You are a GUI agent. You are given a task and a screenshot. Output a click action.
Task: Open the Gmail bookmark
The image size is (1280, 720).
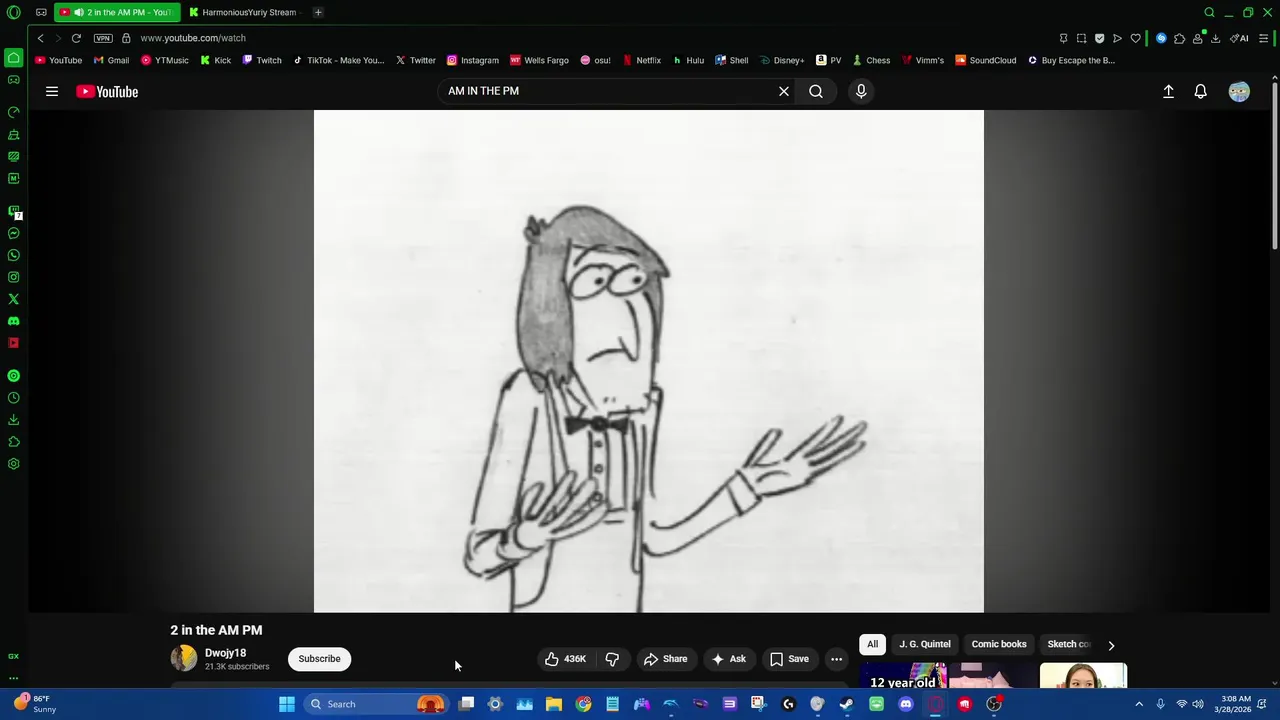click(111, 60)
